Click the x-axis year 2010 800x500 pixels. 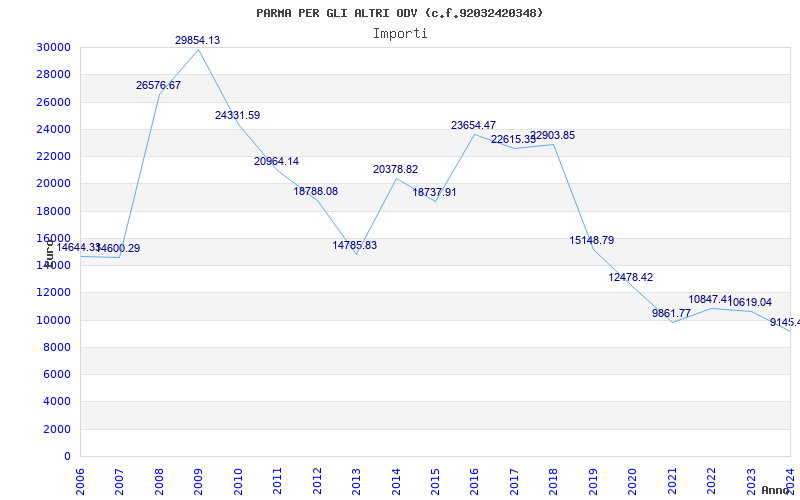click(238, 481)
